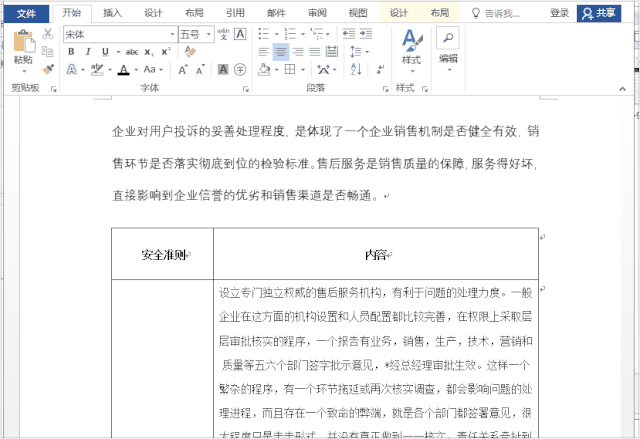
Task: Apply shading with the paint bucket icon
Action: pyautogui.click(x=264, y=69)
